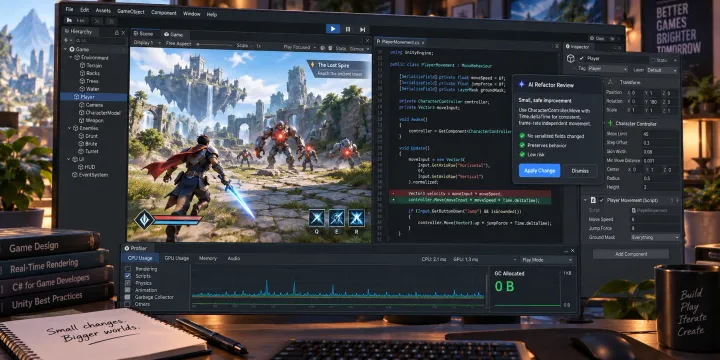Open the Ground Mask dropdown showing Everything

pyautogui.click(x=655, y=237)
